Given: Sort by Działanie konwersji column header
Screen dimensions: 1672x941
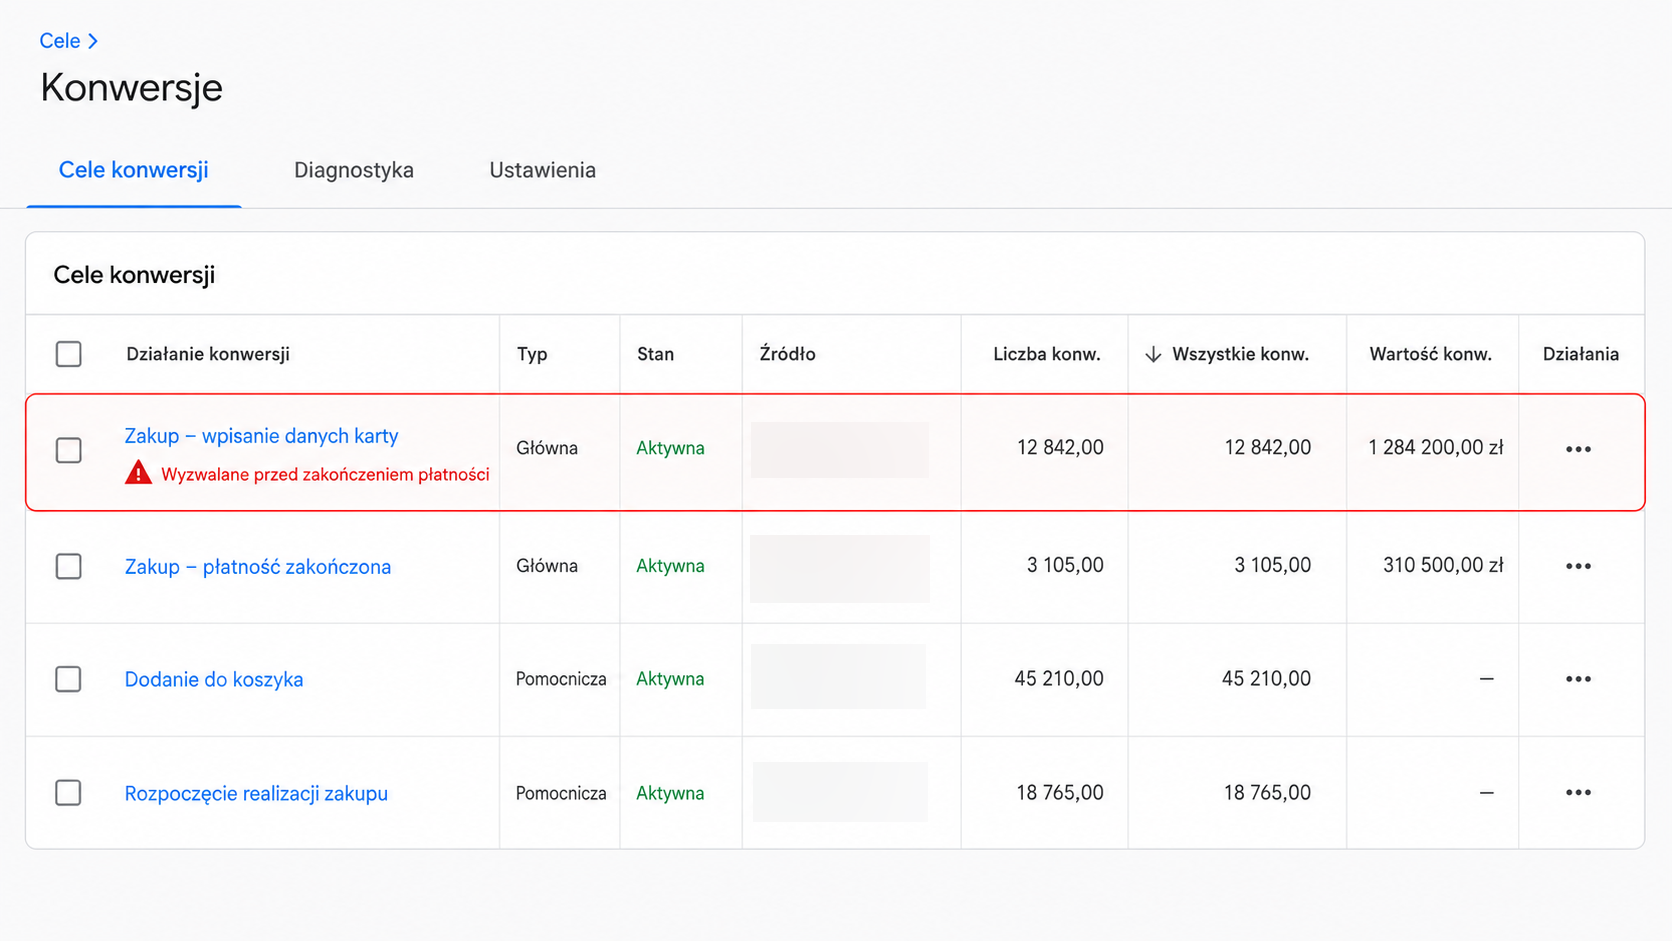Looking at the screenshot, I should pos(208,354).
